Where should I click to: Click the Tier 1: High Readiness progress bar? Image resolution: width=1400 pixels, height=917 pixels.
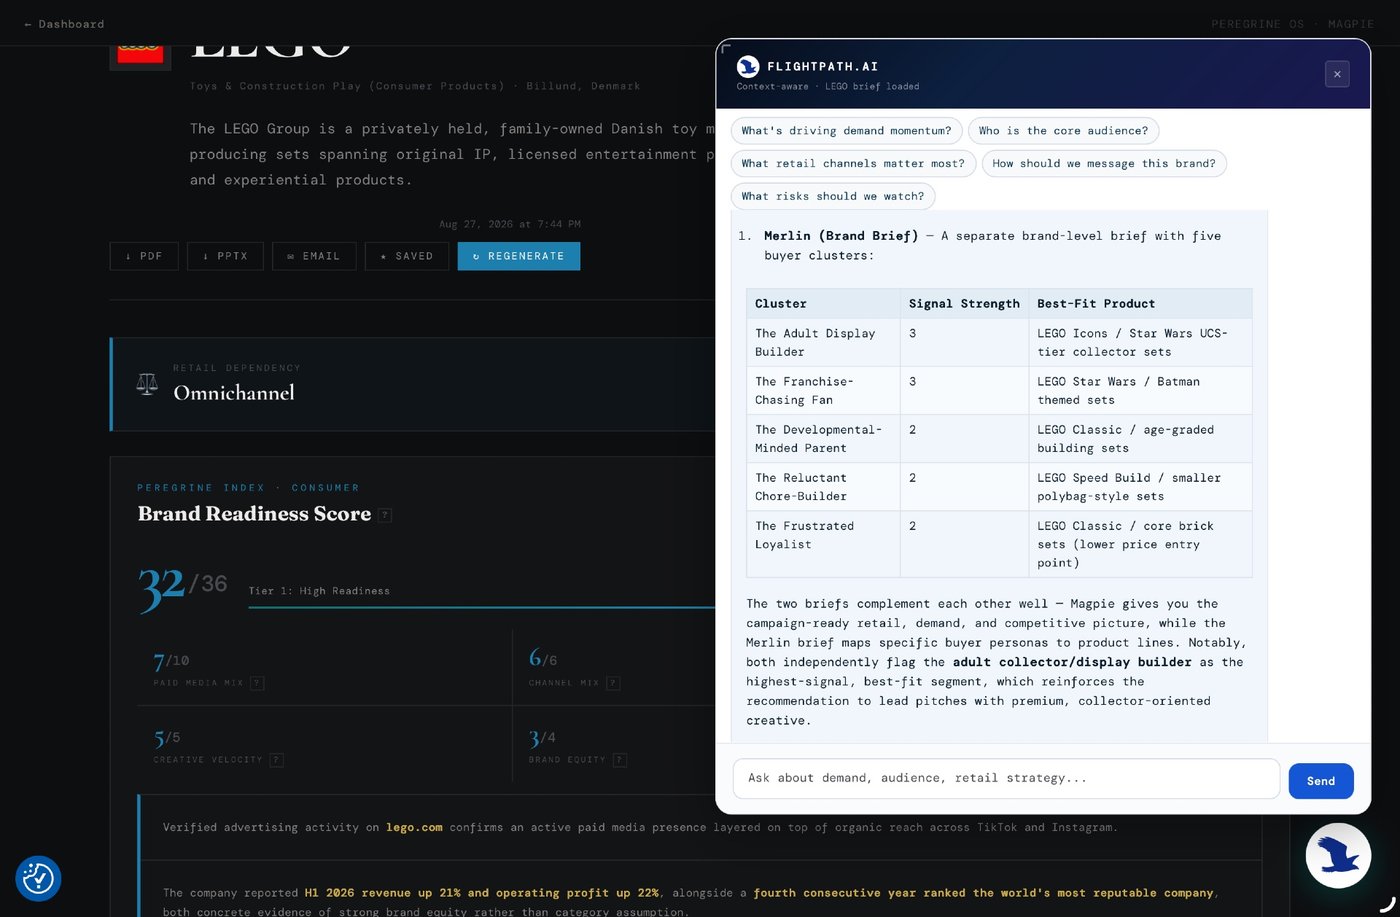[x=482, y=607]
